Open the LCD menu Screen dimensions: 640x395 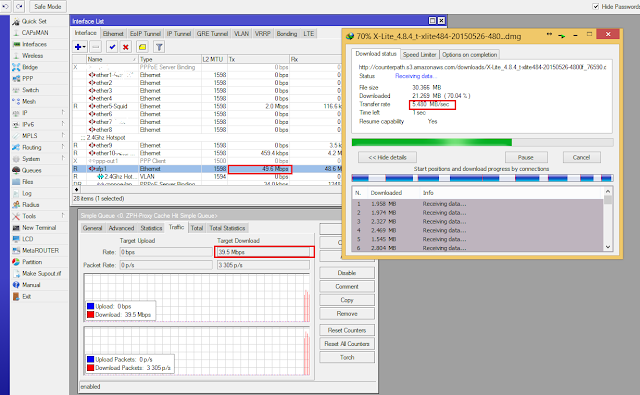(28, 239)
